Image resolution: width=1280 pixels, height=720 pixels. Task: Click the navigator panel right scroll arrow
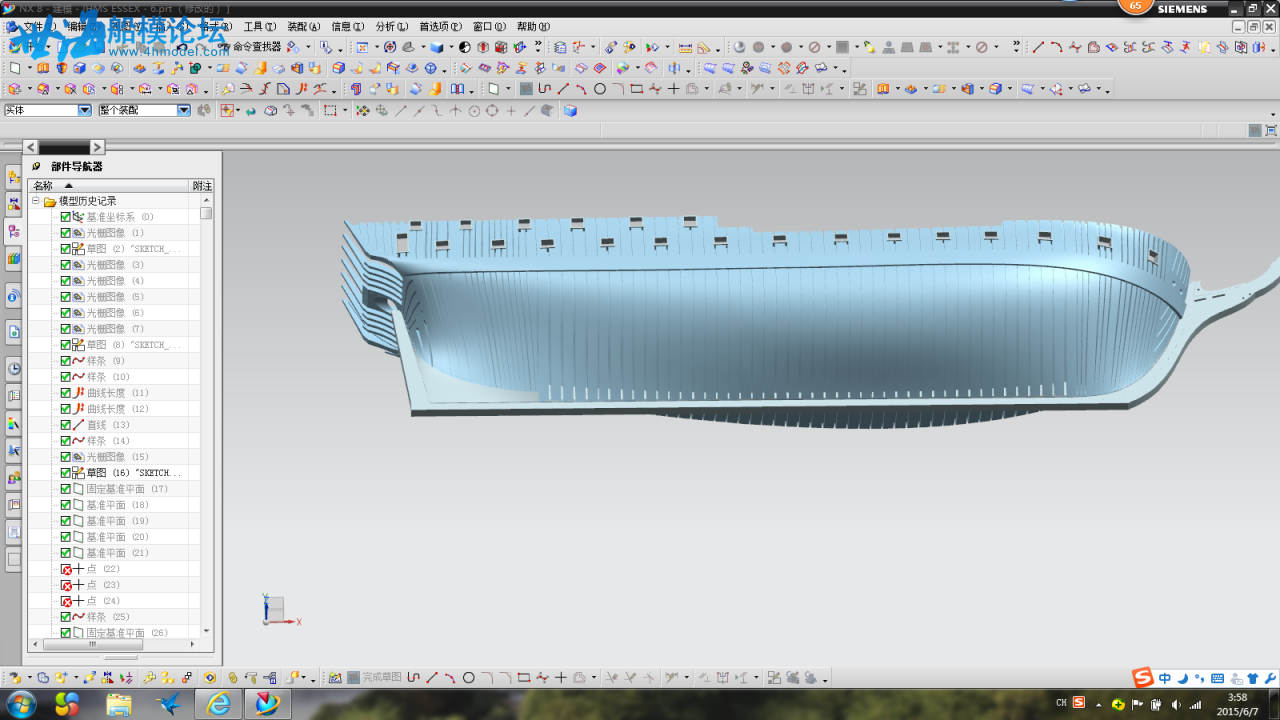97,147
